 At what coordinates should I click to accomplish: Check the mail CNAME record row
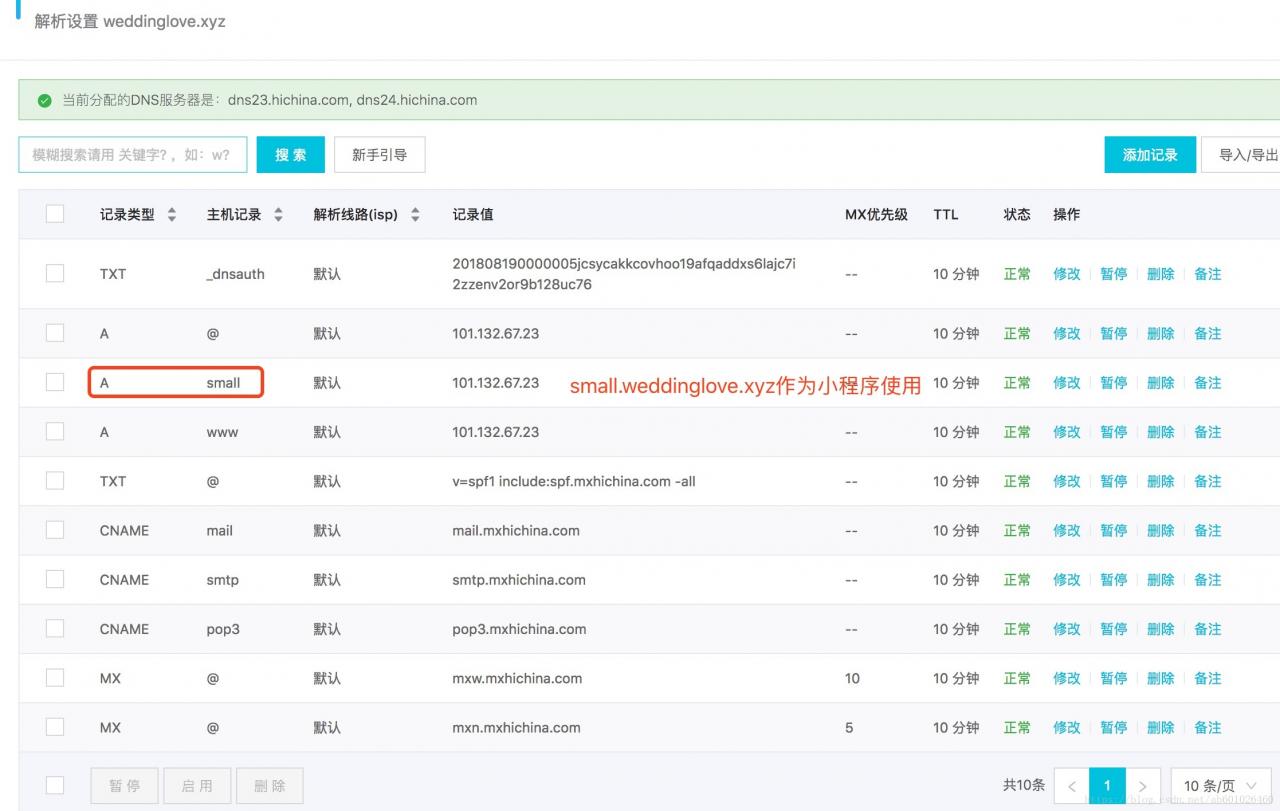point(55,530)
